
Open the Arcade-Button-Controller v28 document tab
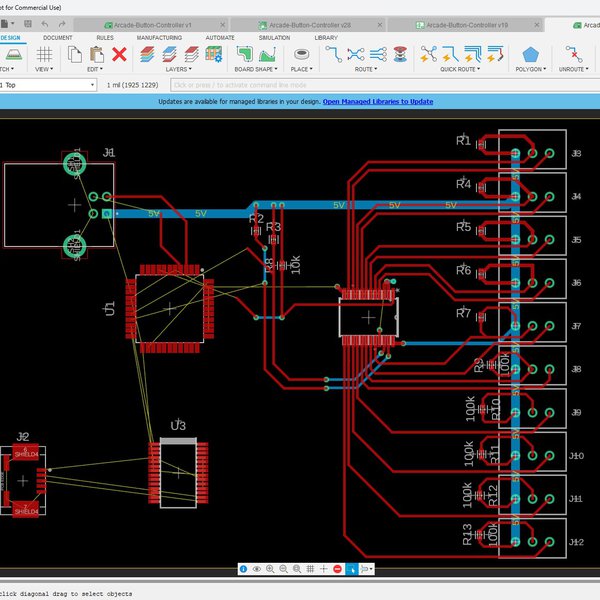[x=308, y=25]
